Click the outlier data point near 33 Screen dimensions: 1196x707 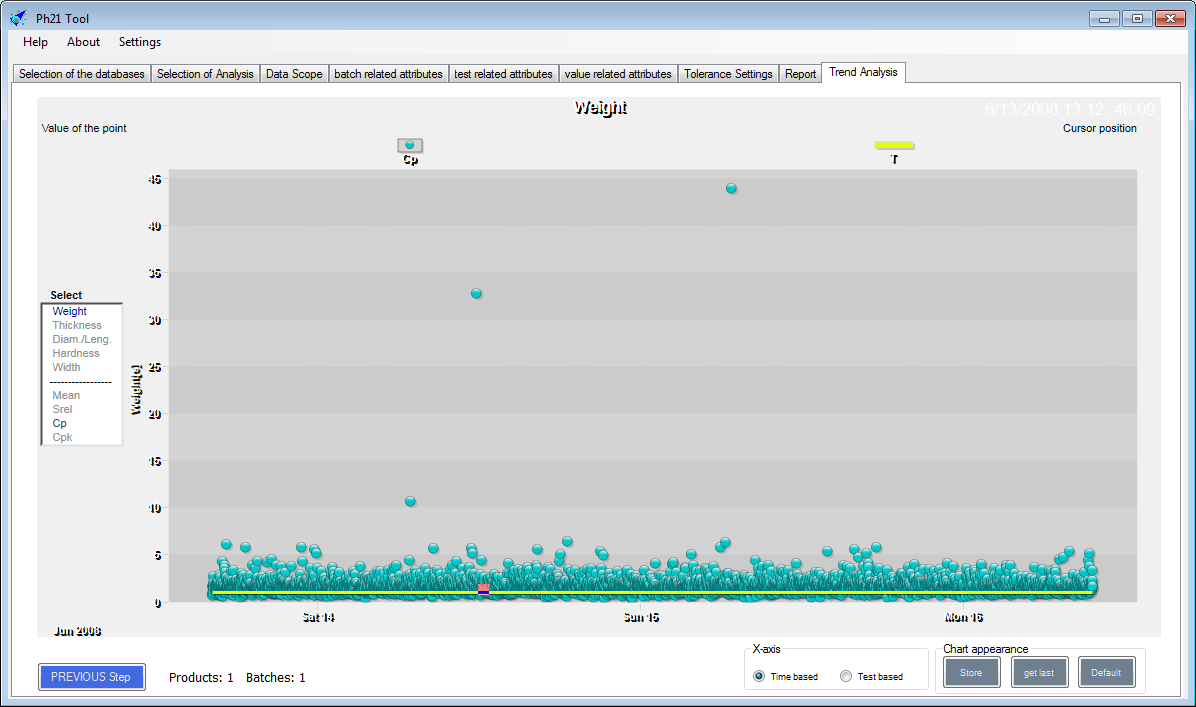[476, 293]
